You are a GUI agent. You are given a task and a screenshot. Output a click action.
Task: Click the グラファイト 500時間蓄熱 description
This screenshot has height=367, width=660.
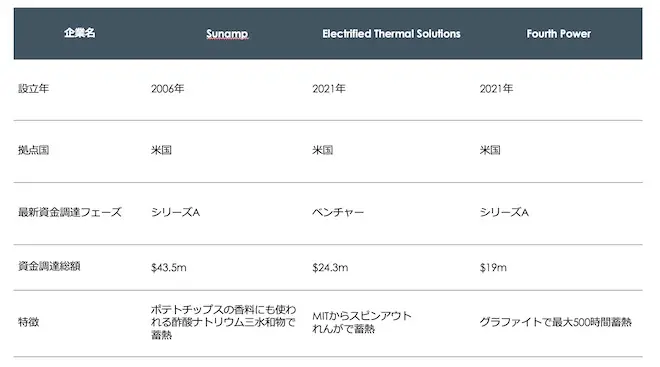(x=556, y=322)
